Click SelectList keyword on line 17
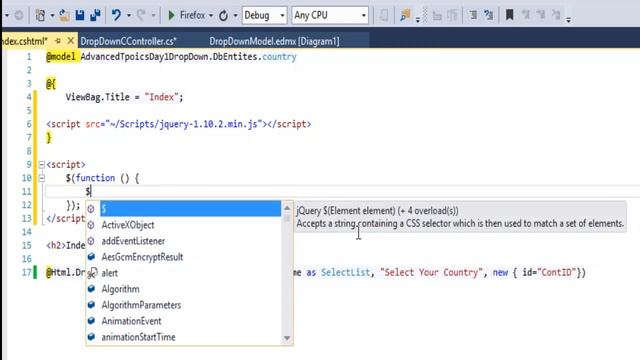The width and height of the screenshot is (640, 360). click(345, 272)
